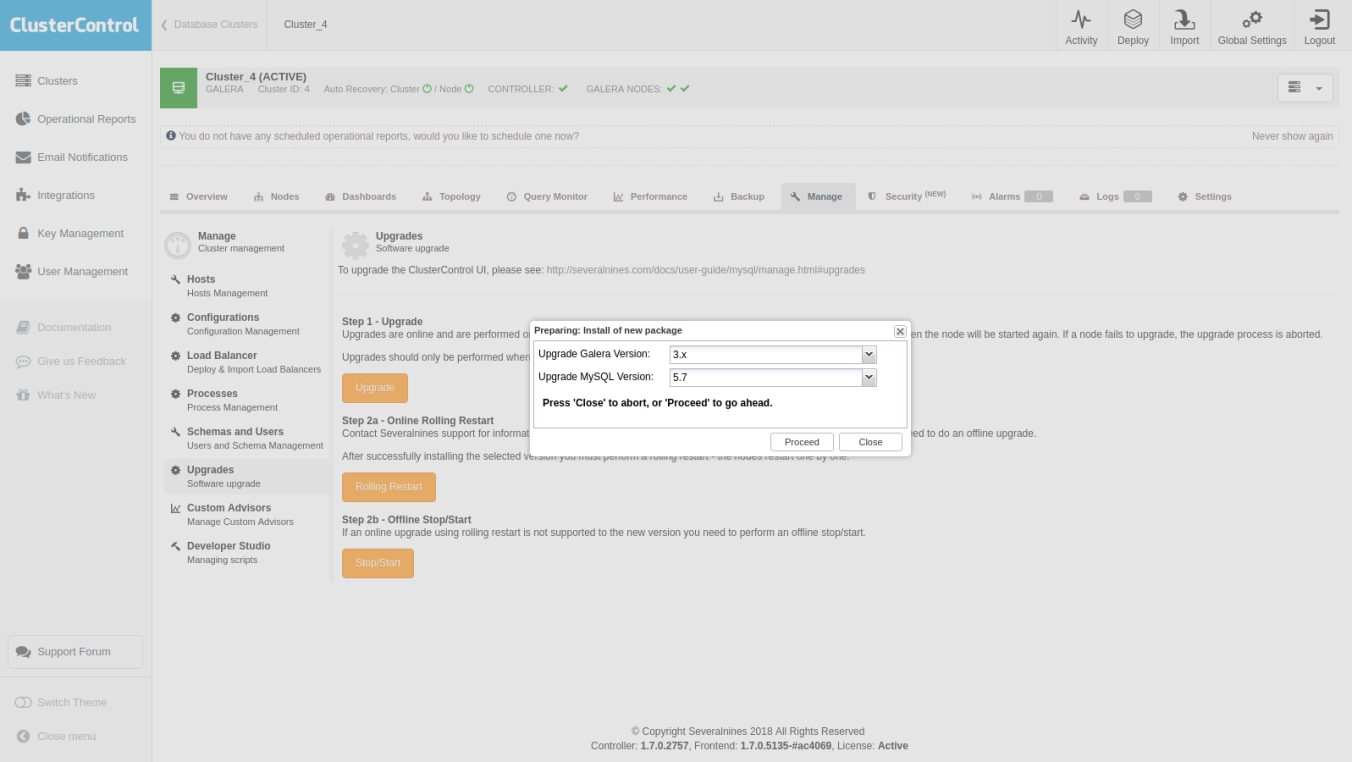Open the Upgrade MySQL Version dropdown

coord(868,377)
